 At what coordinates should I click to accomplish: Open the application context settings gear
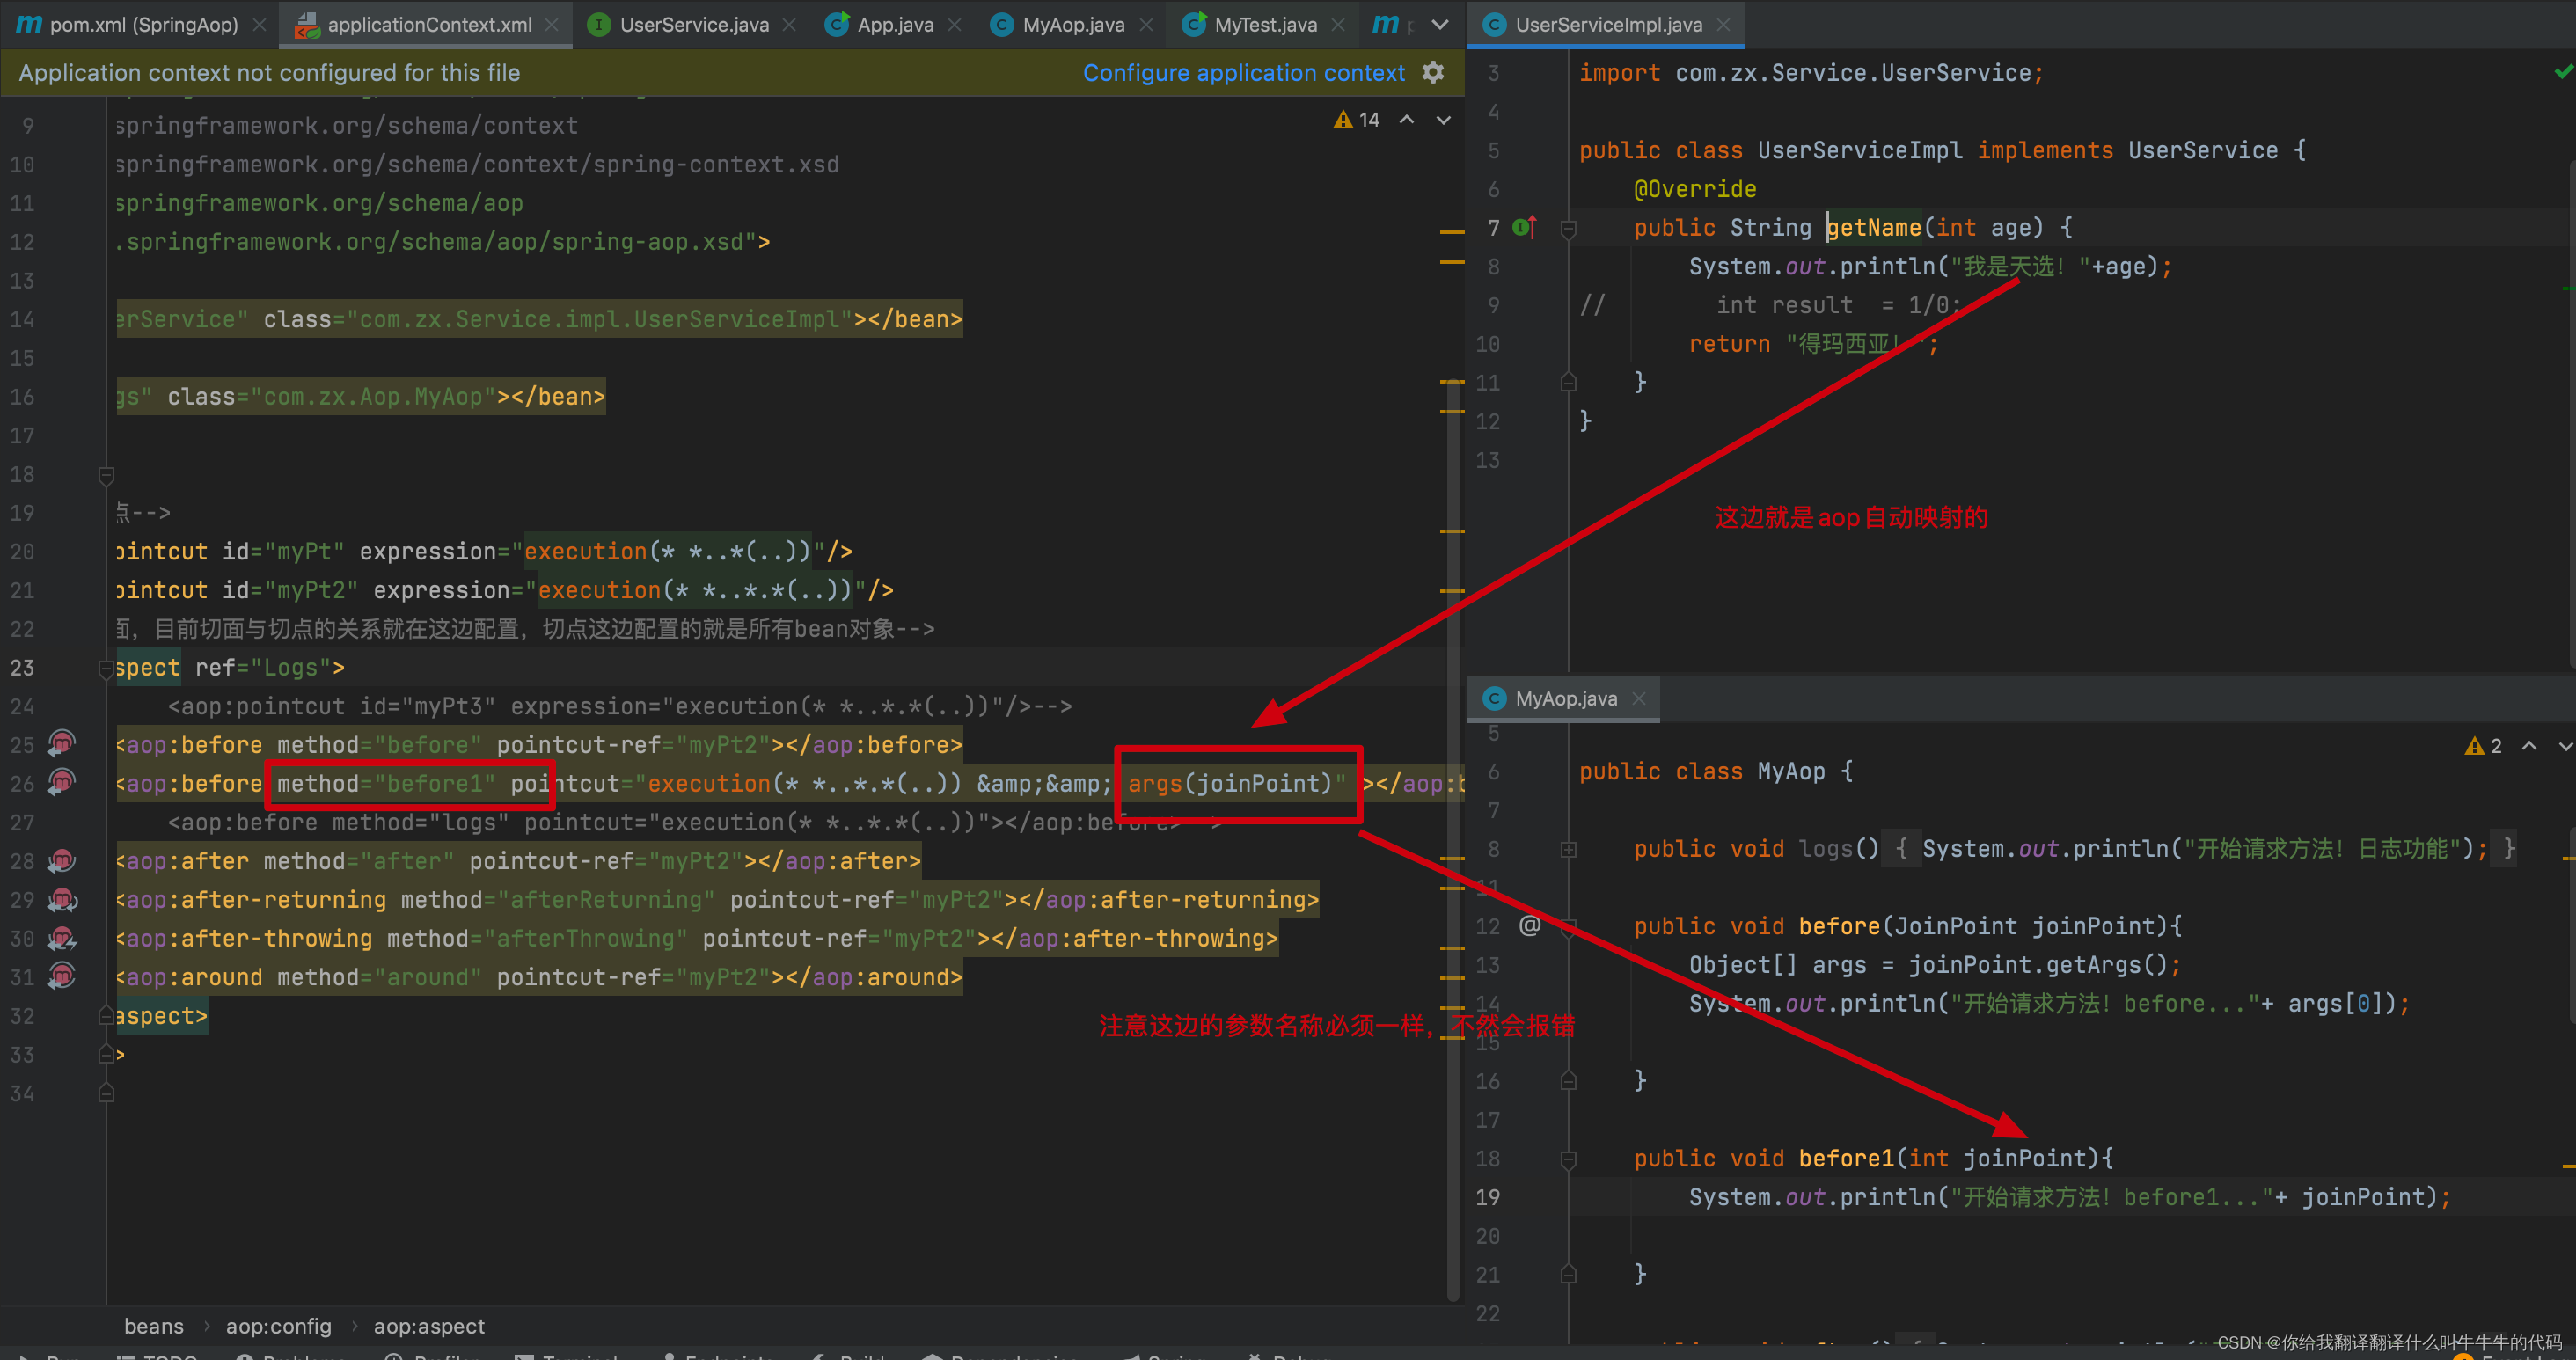pos(1433,72)
